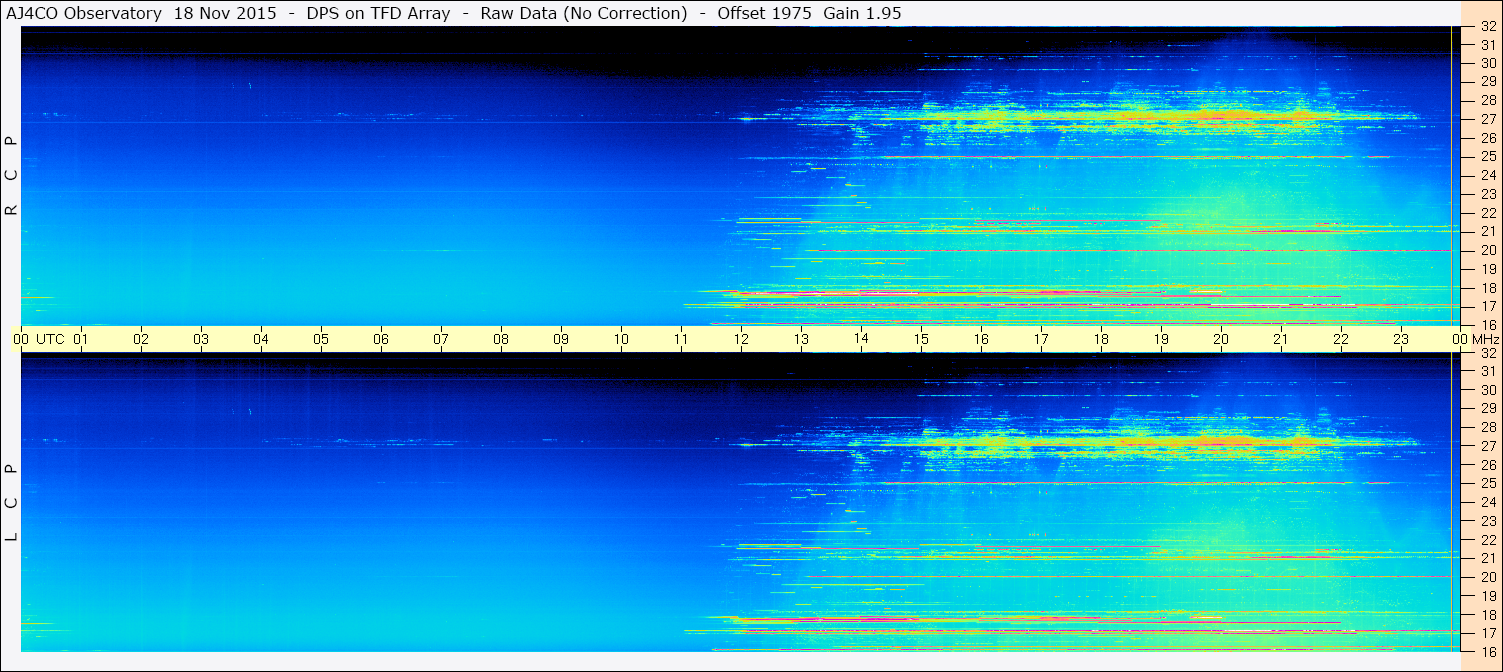Viewport: 1503px width, 672px height.
Task: Choose the 21 hour mark on time axis
Action: click(x=1281, y=339)
